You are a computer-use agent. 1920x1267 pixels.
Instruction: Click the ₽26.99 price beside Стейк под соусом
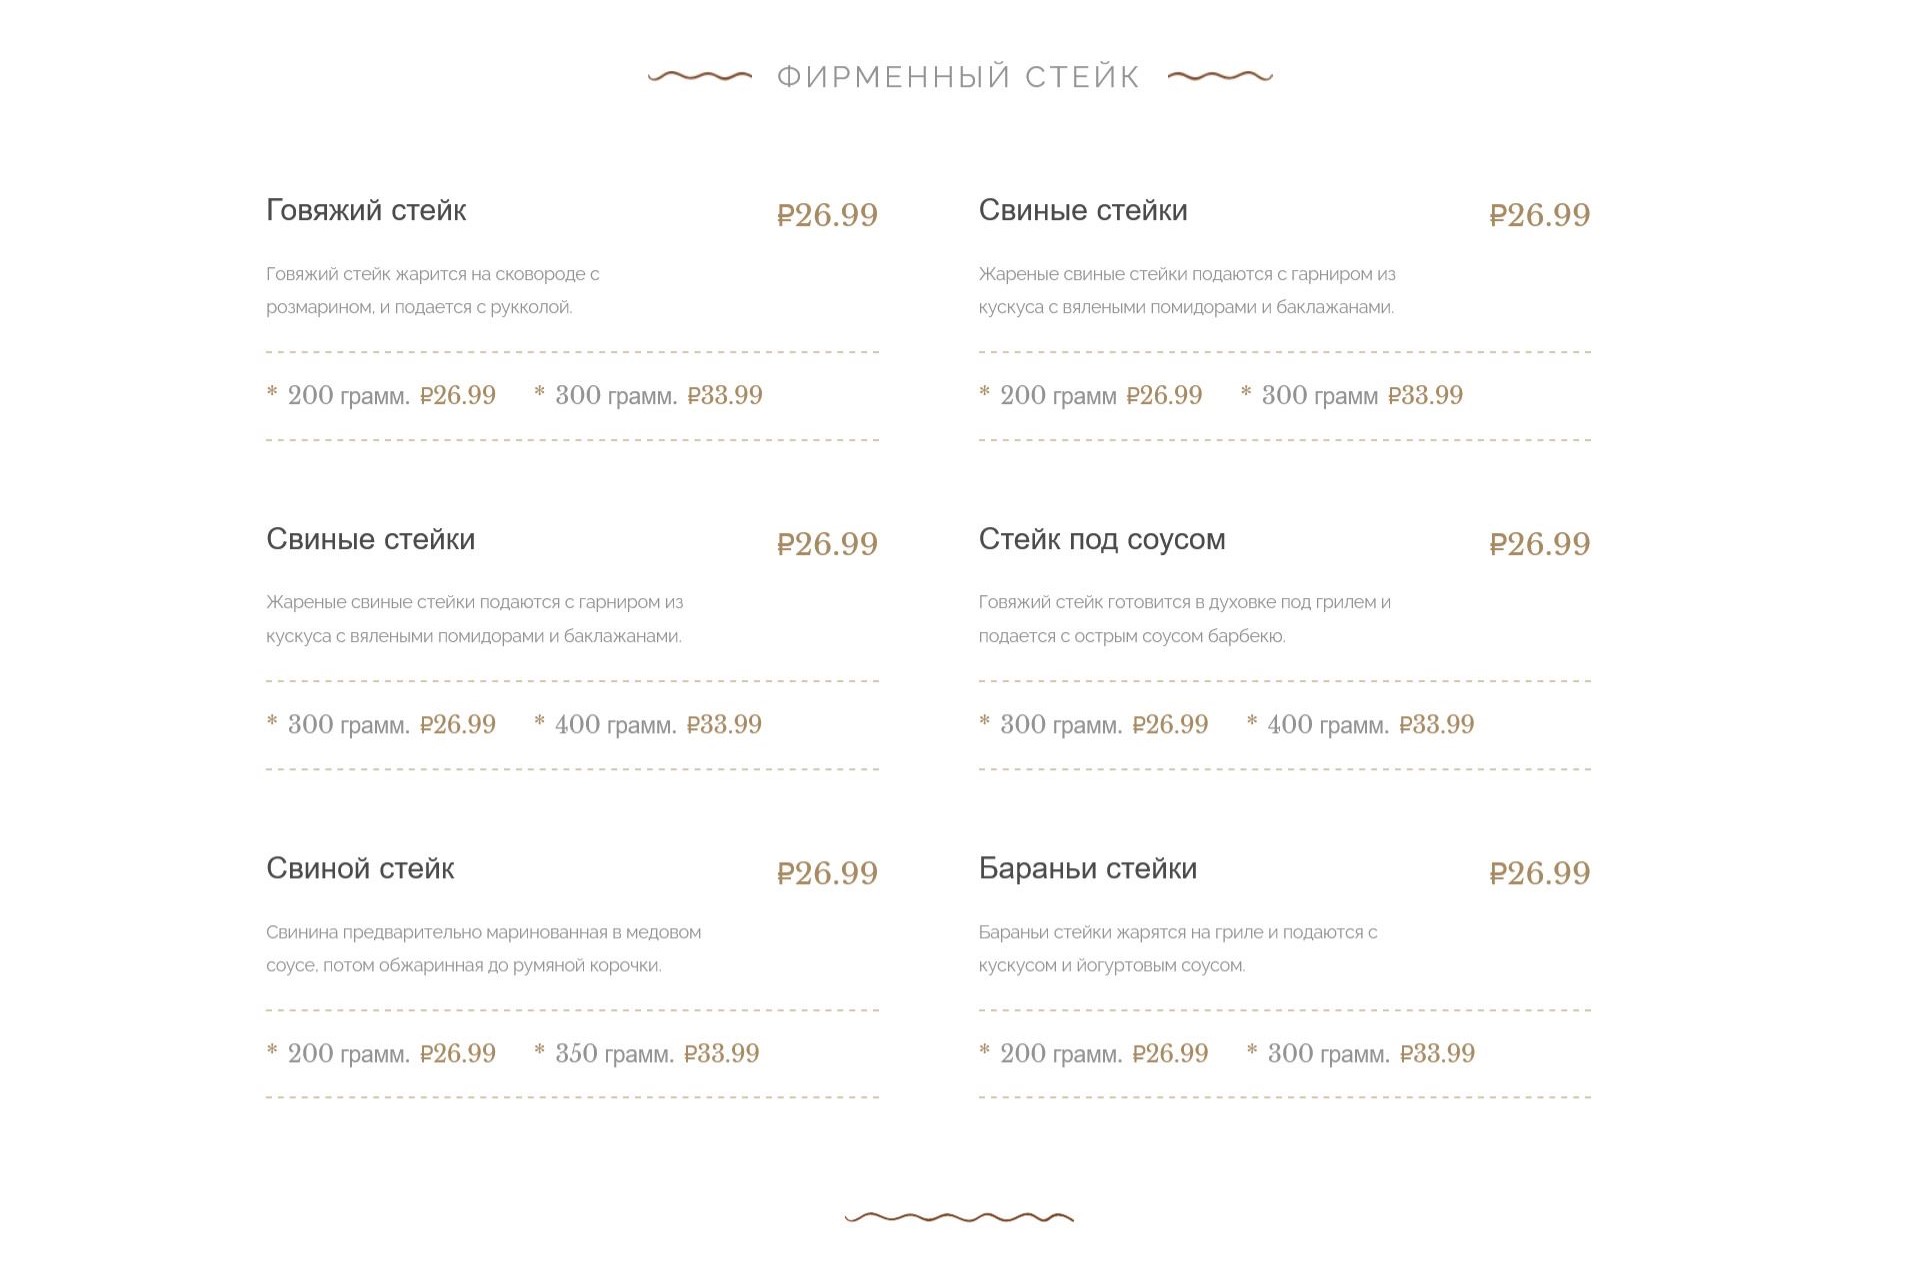click(x=1539, y=544)
